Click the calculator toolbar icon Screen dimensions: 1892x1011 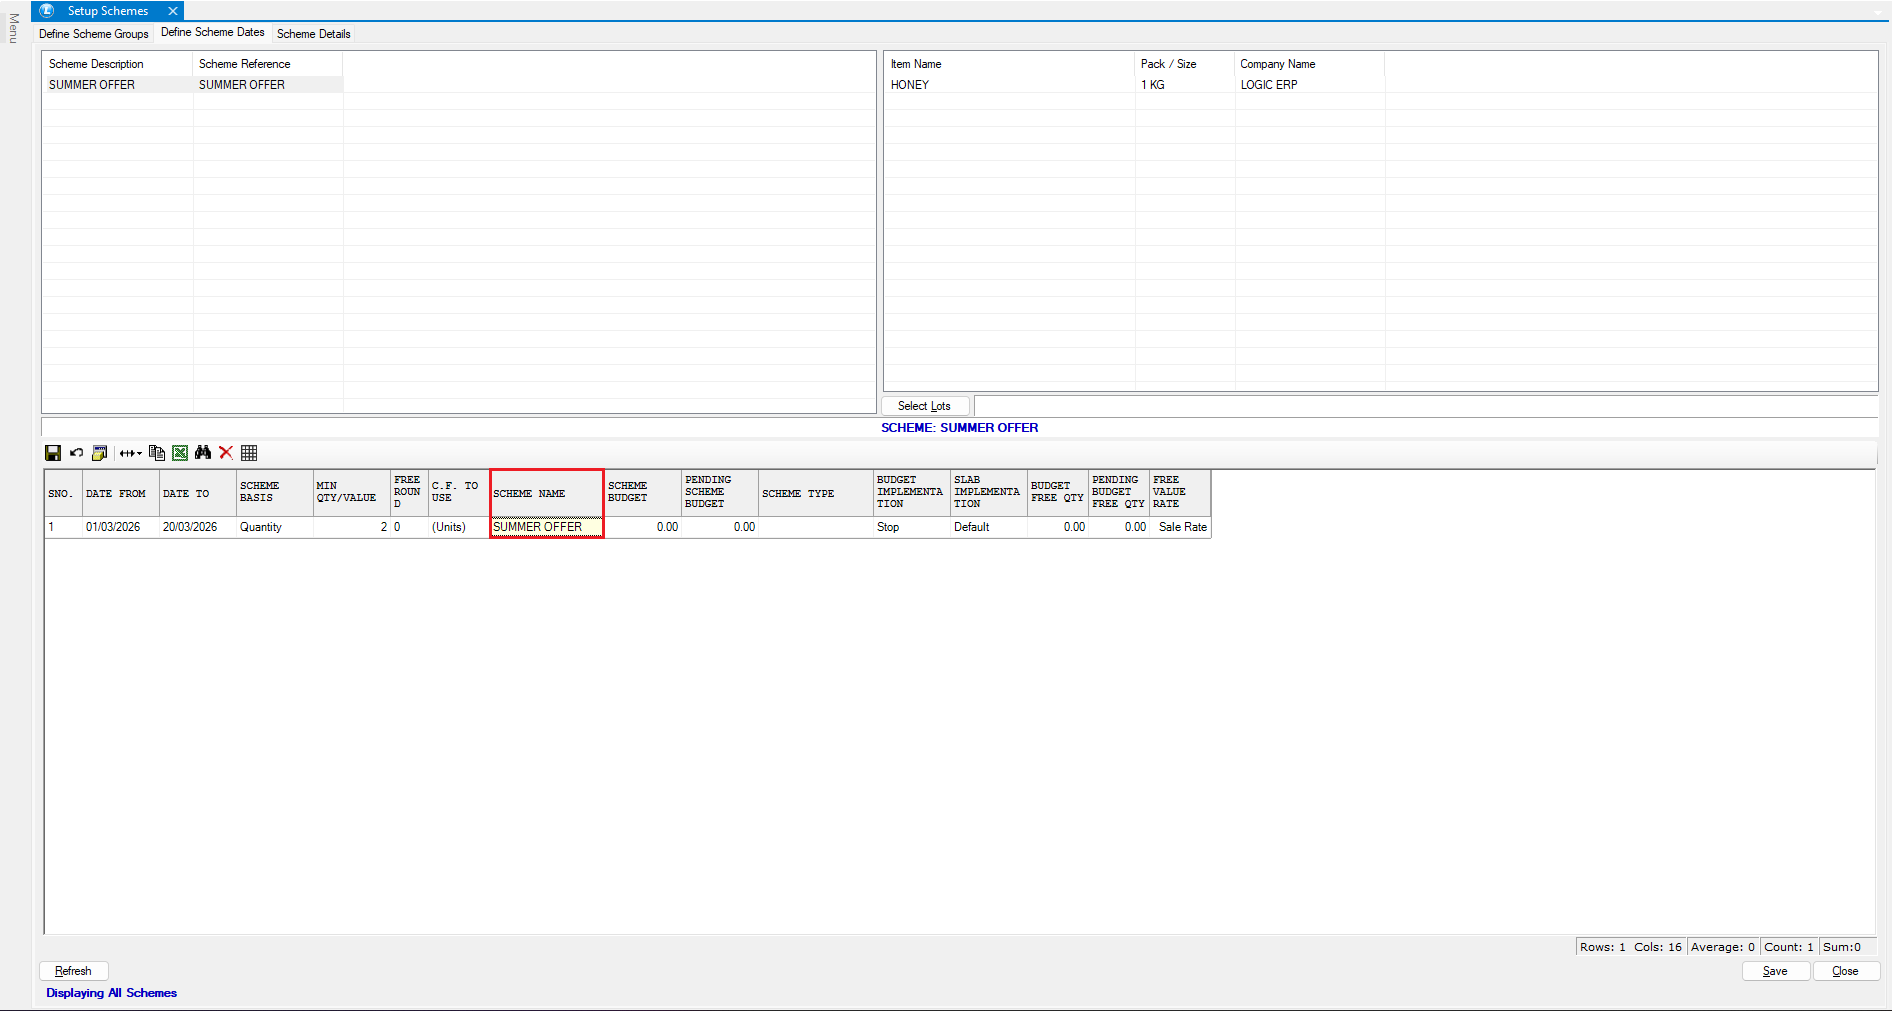coord(99,453)
